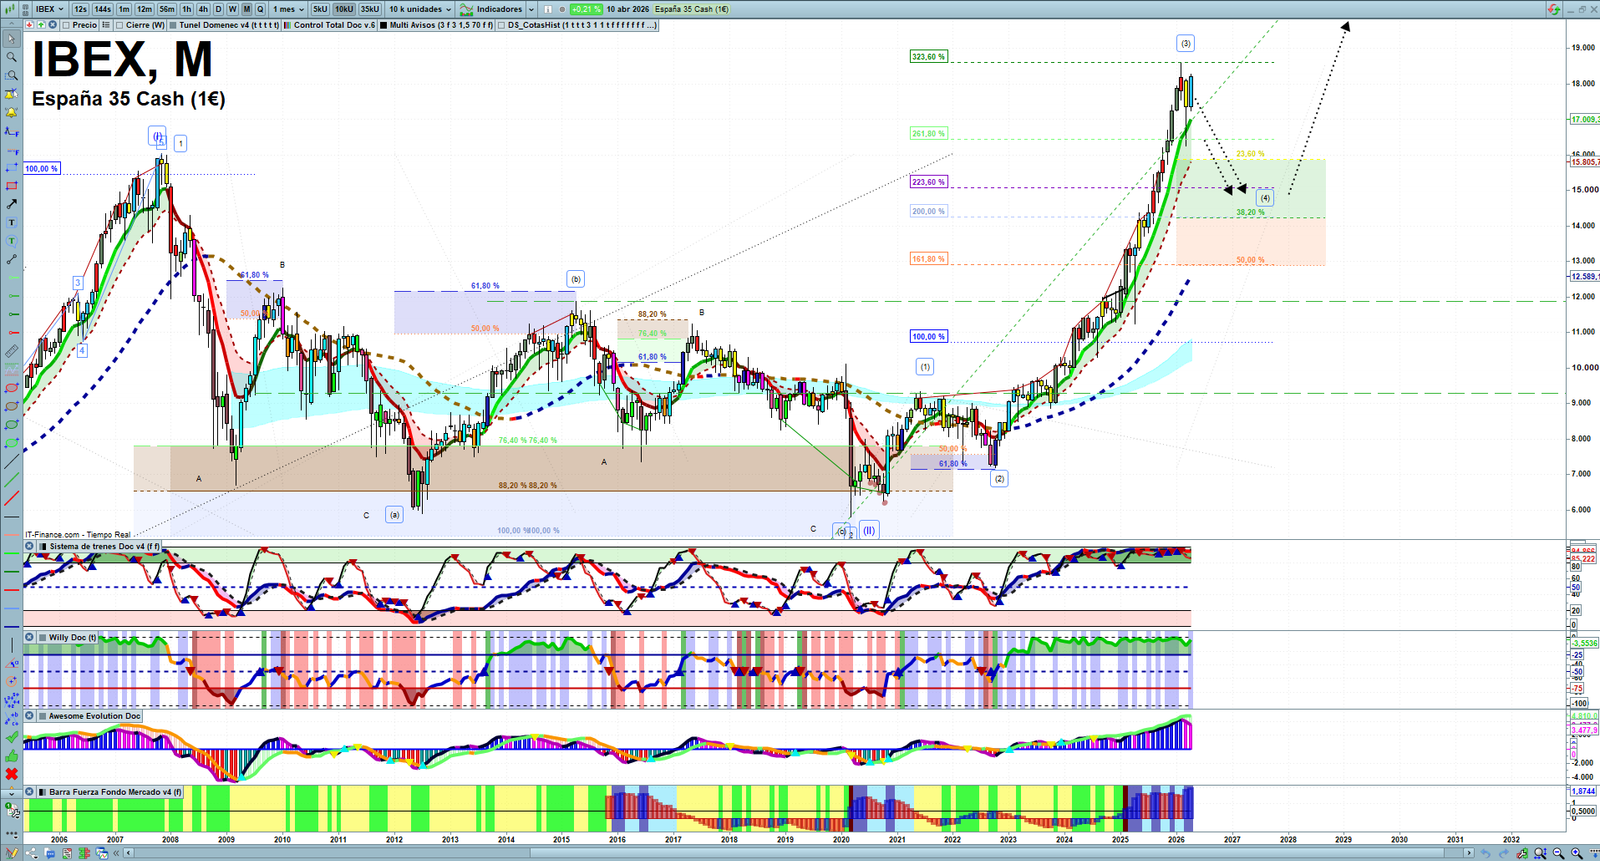This screenshot has height=861, width=1600.
Task: Select the text box T tool
Action: pos(11,222)
